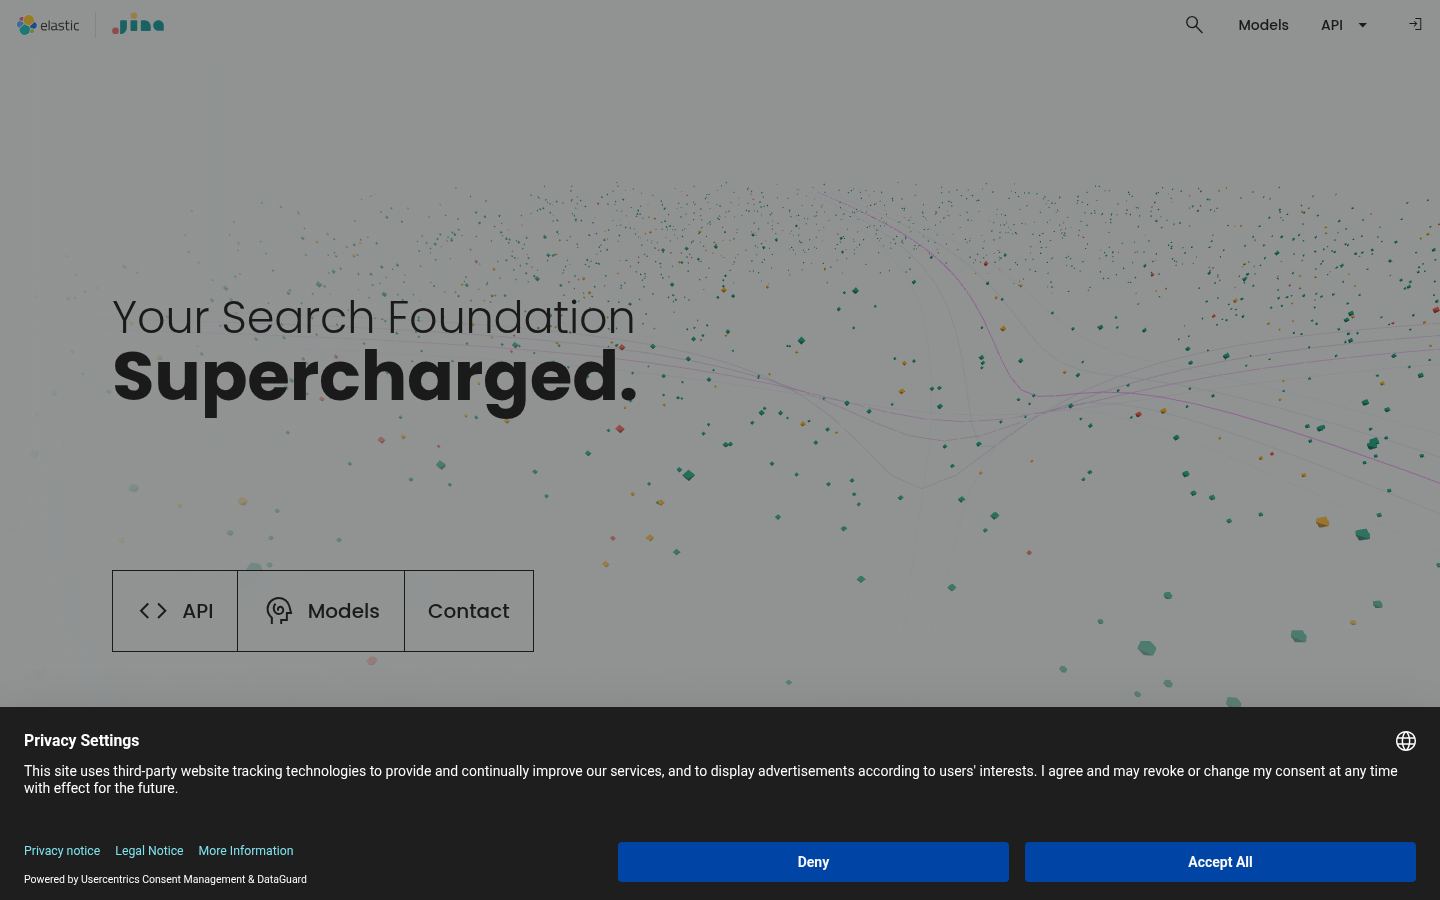
Task: Open the Privacy notice link
Action: [x=62, y=851]
